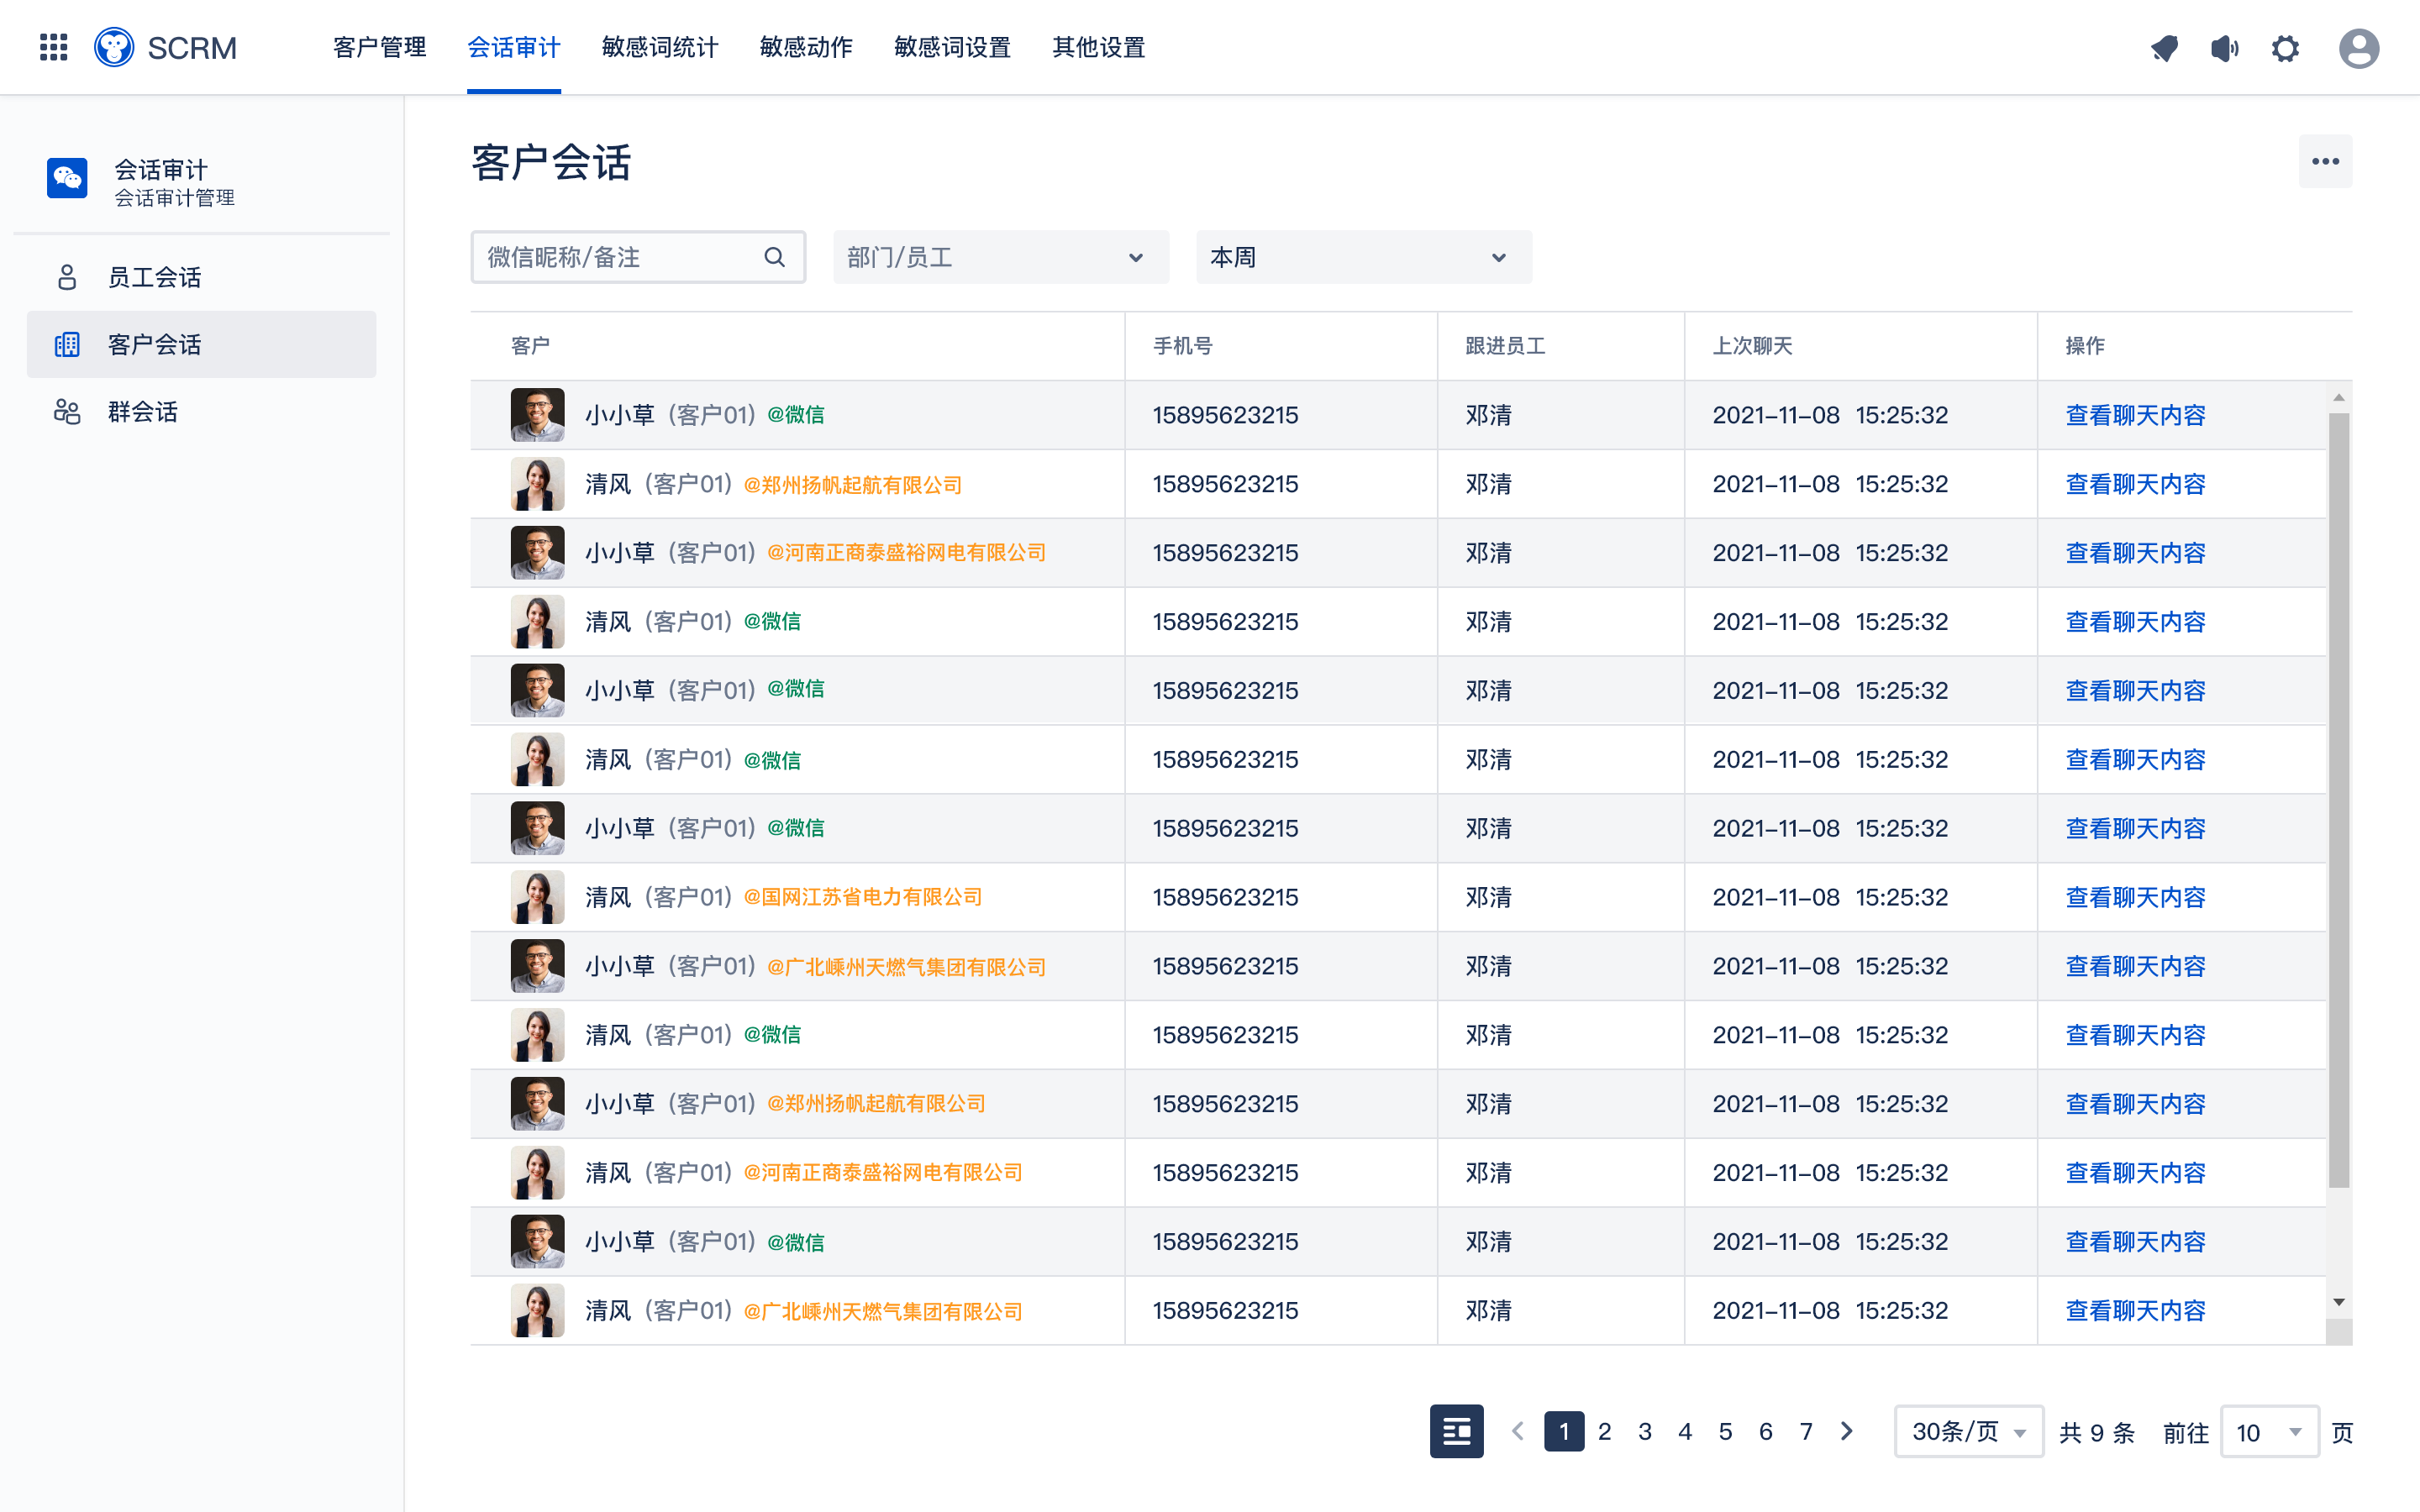Click 客户 column header
Screen dimensions: 2420x1512
click(x=530, y=346)
